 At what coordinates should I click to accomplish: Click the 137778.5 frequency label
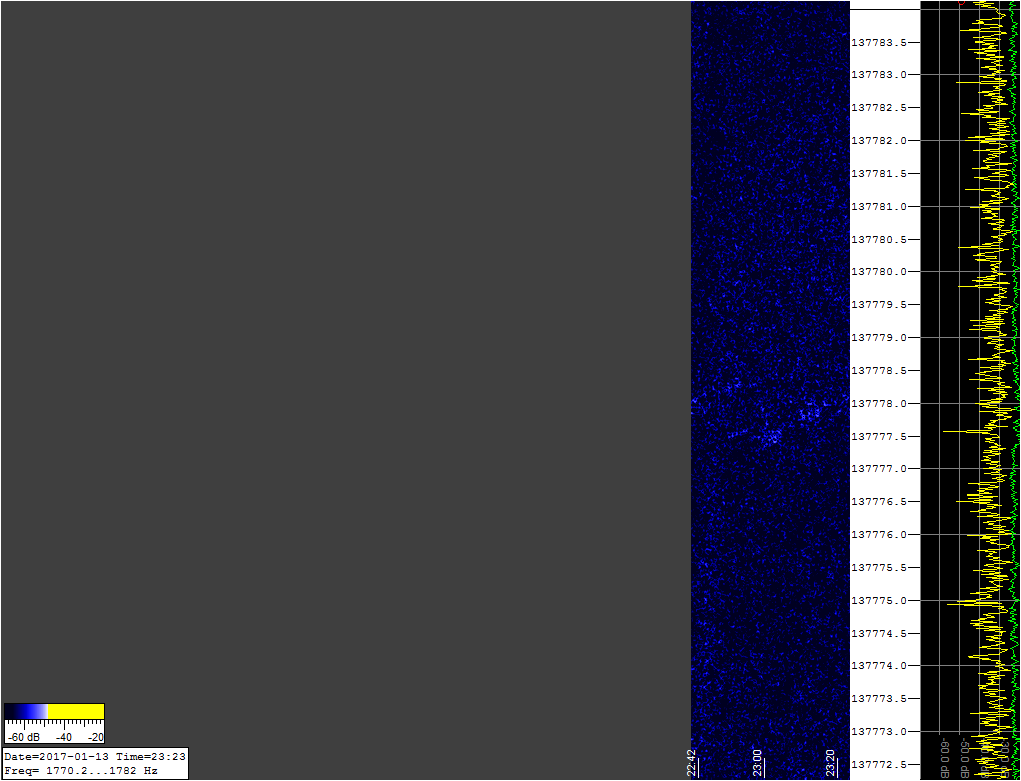(880, 371)
